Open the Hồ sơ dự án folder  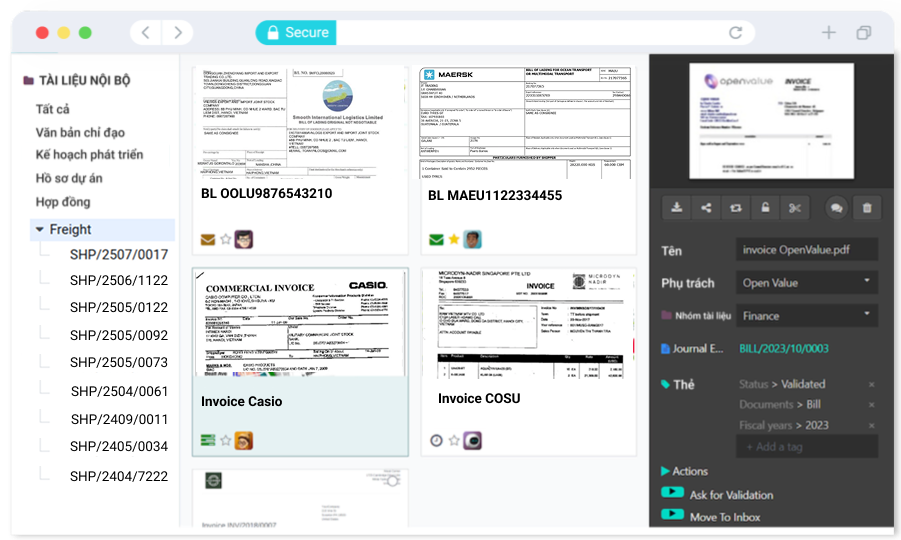(69, 178)
